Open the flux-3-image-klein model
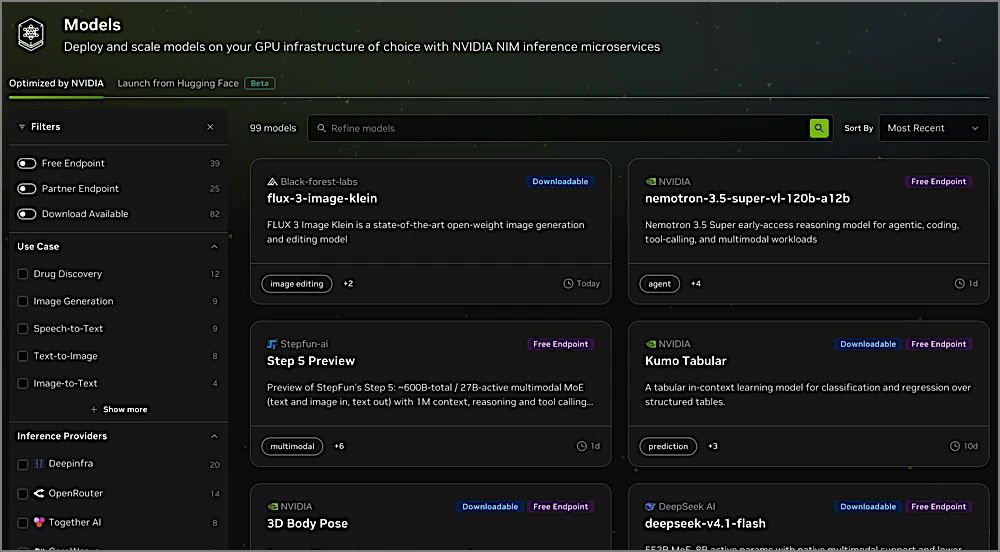 pos(321,199)
